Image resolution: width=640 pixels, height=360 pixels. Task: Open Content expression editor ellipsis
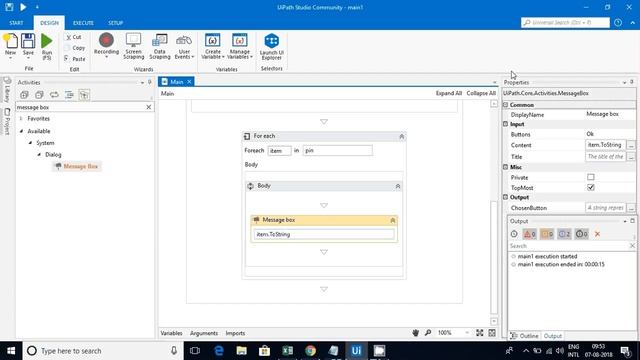[x=631, y=145]
